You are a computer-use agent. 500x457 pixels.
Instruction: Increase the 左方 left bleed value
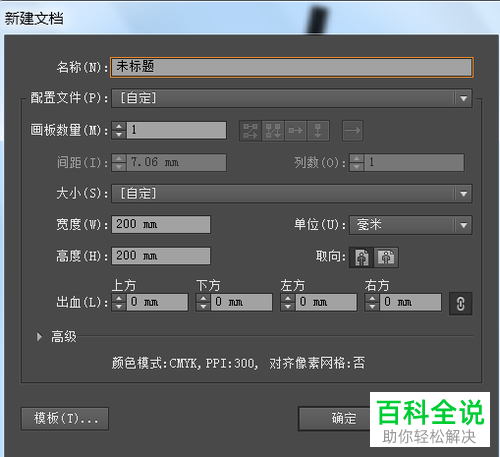pyautogui.click(x=288, y=298)
